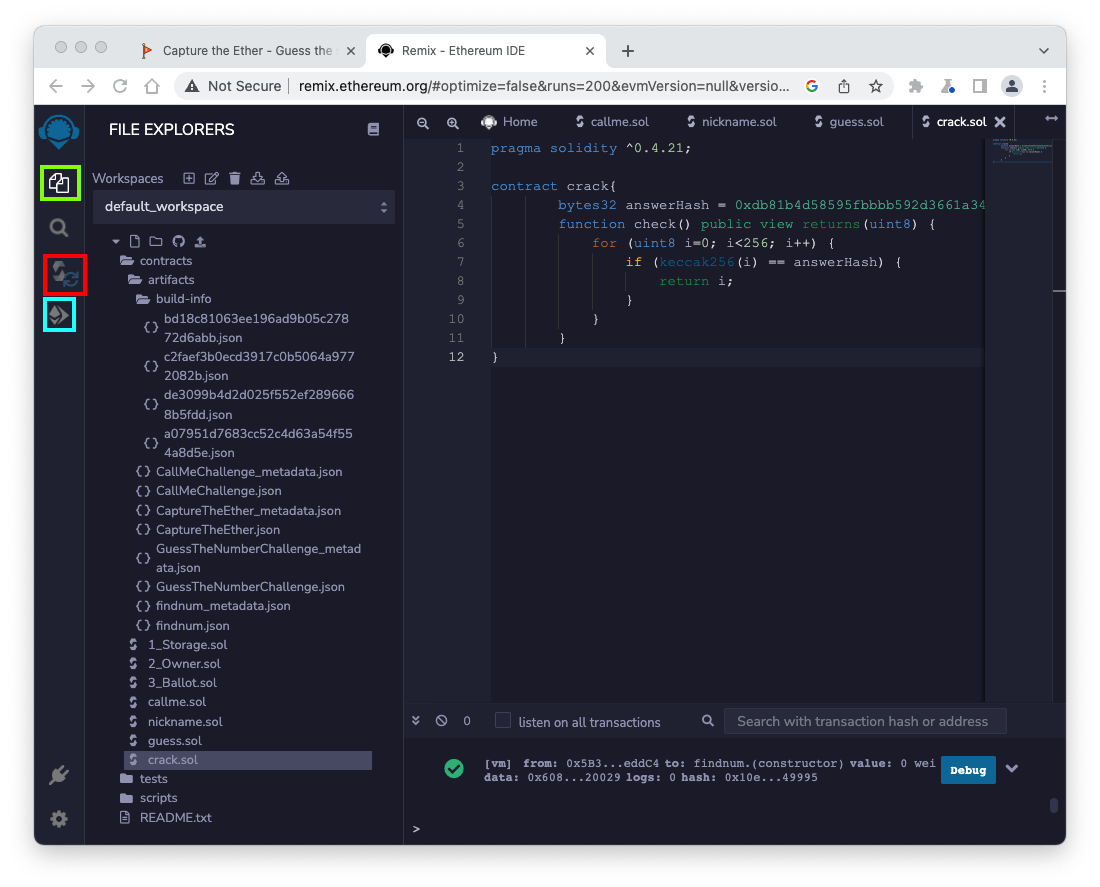The height and width of the screenshot is (887, 1100).
Task: Expand the tests folder
Action: 153,779
